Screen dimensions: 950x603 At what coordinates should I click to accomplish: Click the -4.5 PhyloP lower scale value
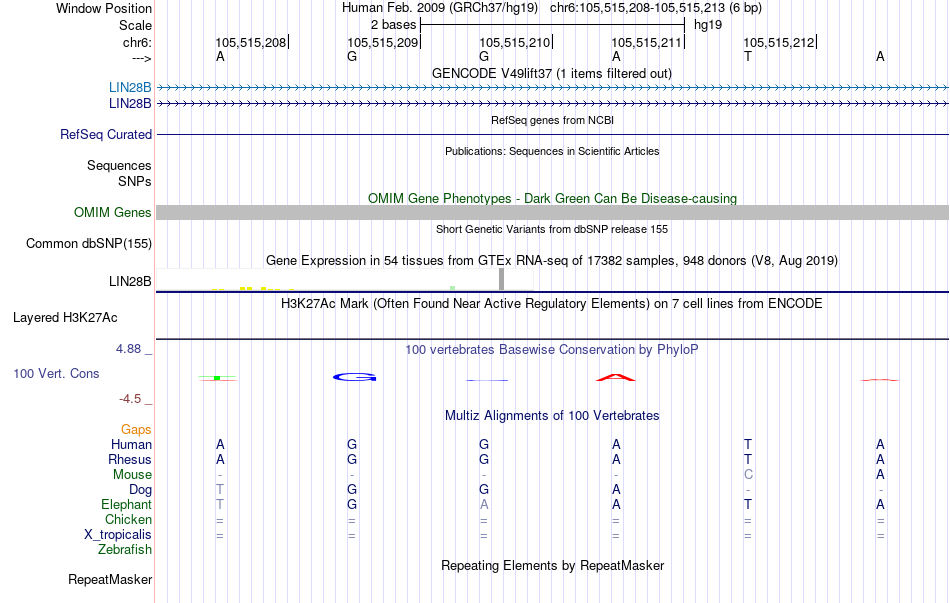tap(130, 399)
